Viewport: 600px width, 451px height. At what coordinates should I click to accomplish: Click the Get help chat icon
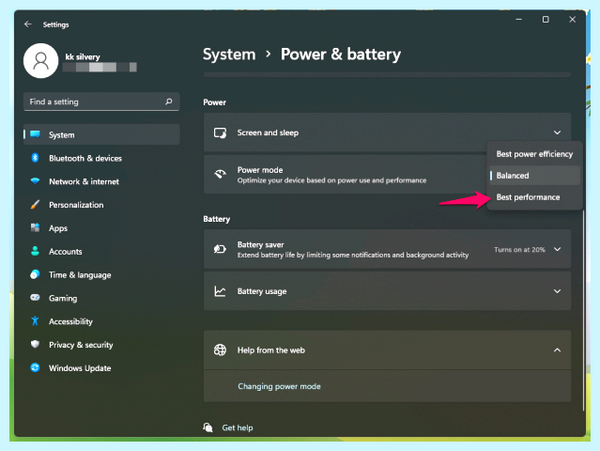tap(208, 427)
